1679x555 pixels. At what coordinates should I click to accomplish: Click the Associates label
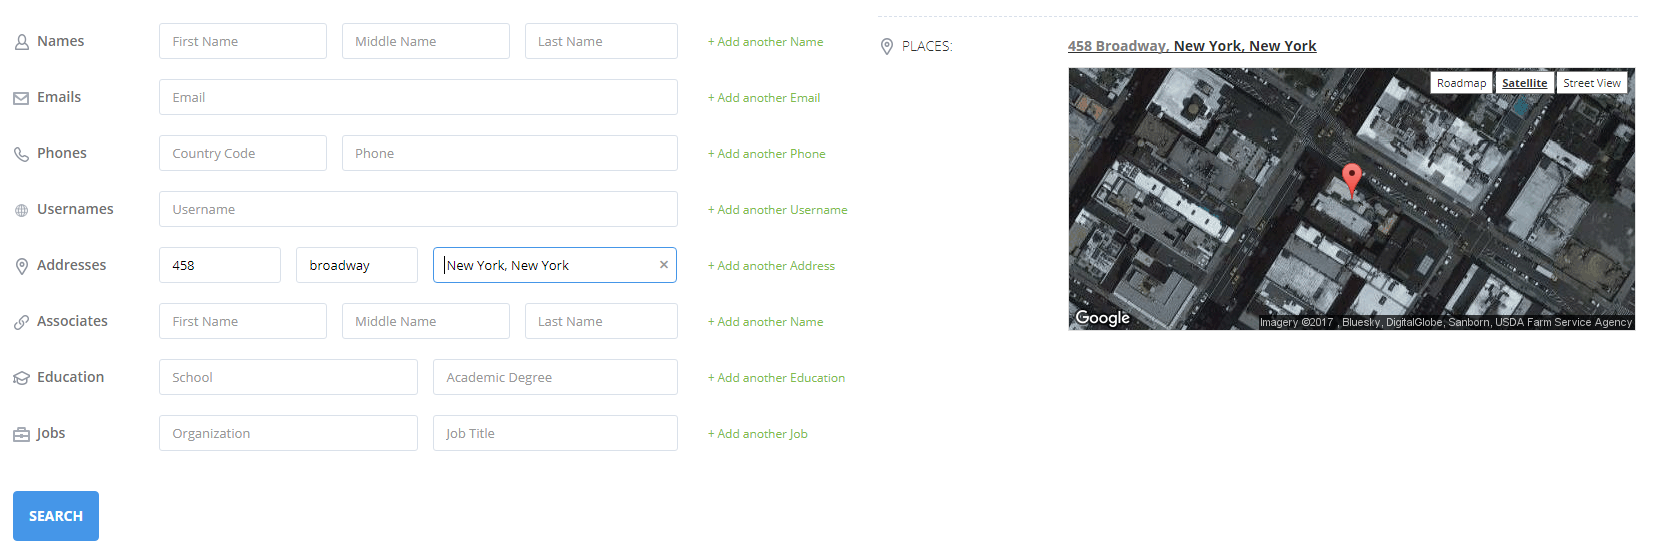72,321
